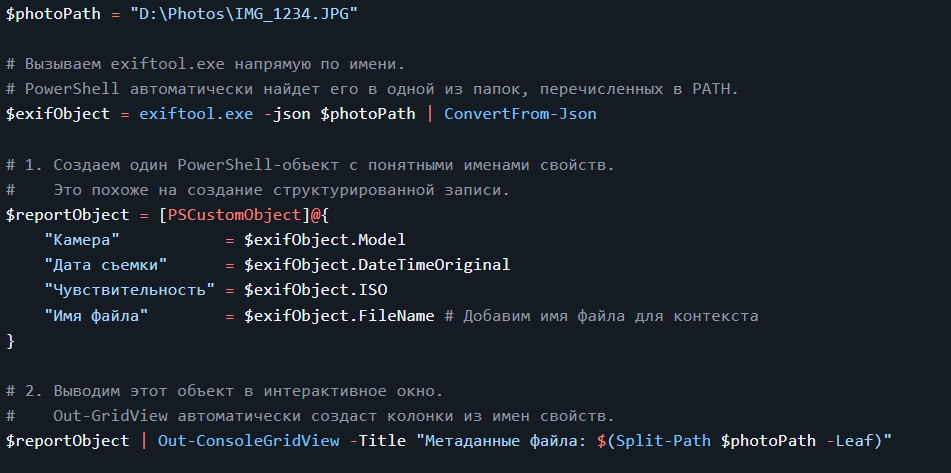Click the $exifObject variable being assigned
Screen dimensions: 951x473
[58, 114]
